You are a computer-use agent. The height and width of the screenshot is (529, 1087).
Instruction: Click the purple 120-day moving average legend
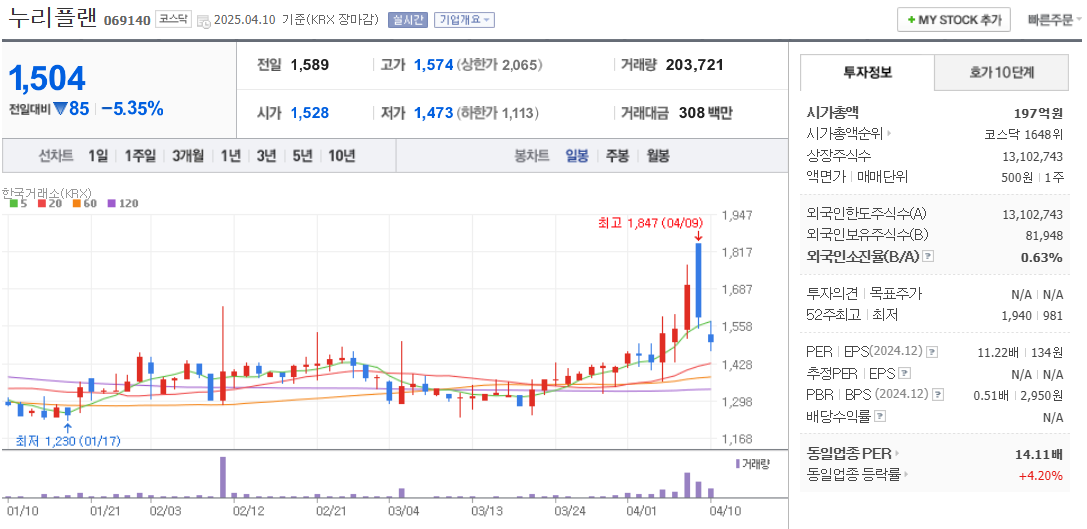click(123, 203)
